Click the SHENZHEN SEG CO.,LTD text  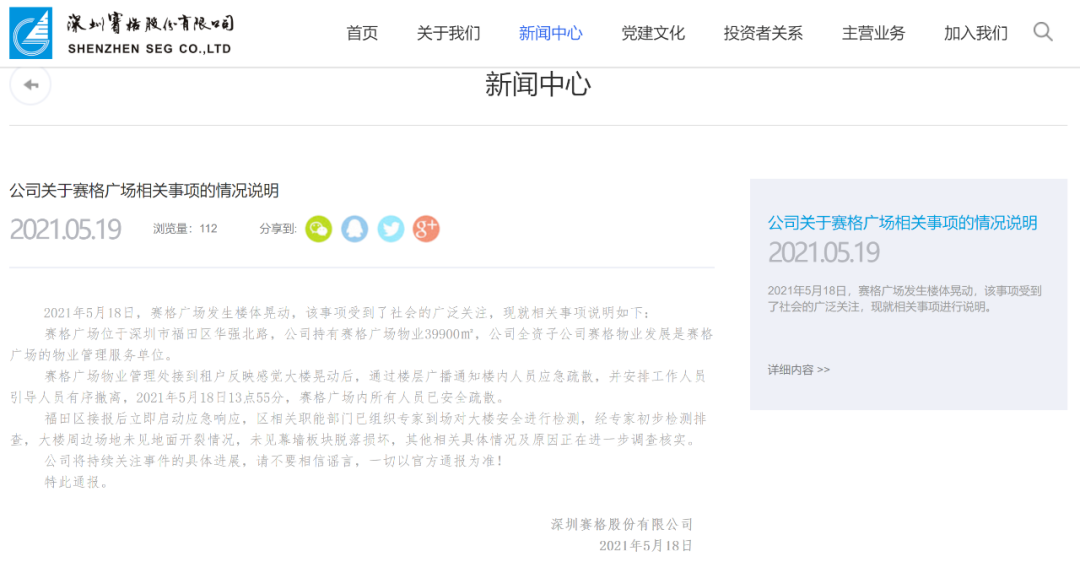tap(149, 49)
